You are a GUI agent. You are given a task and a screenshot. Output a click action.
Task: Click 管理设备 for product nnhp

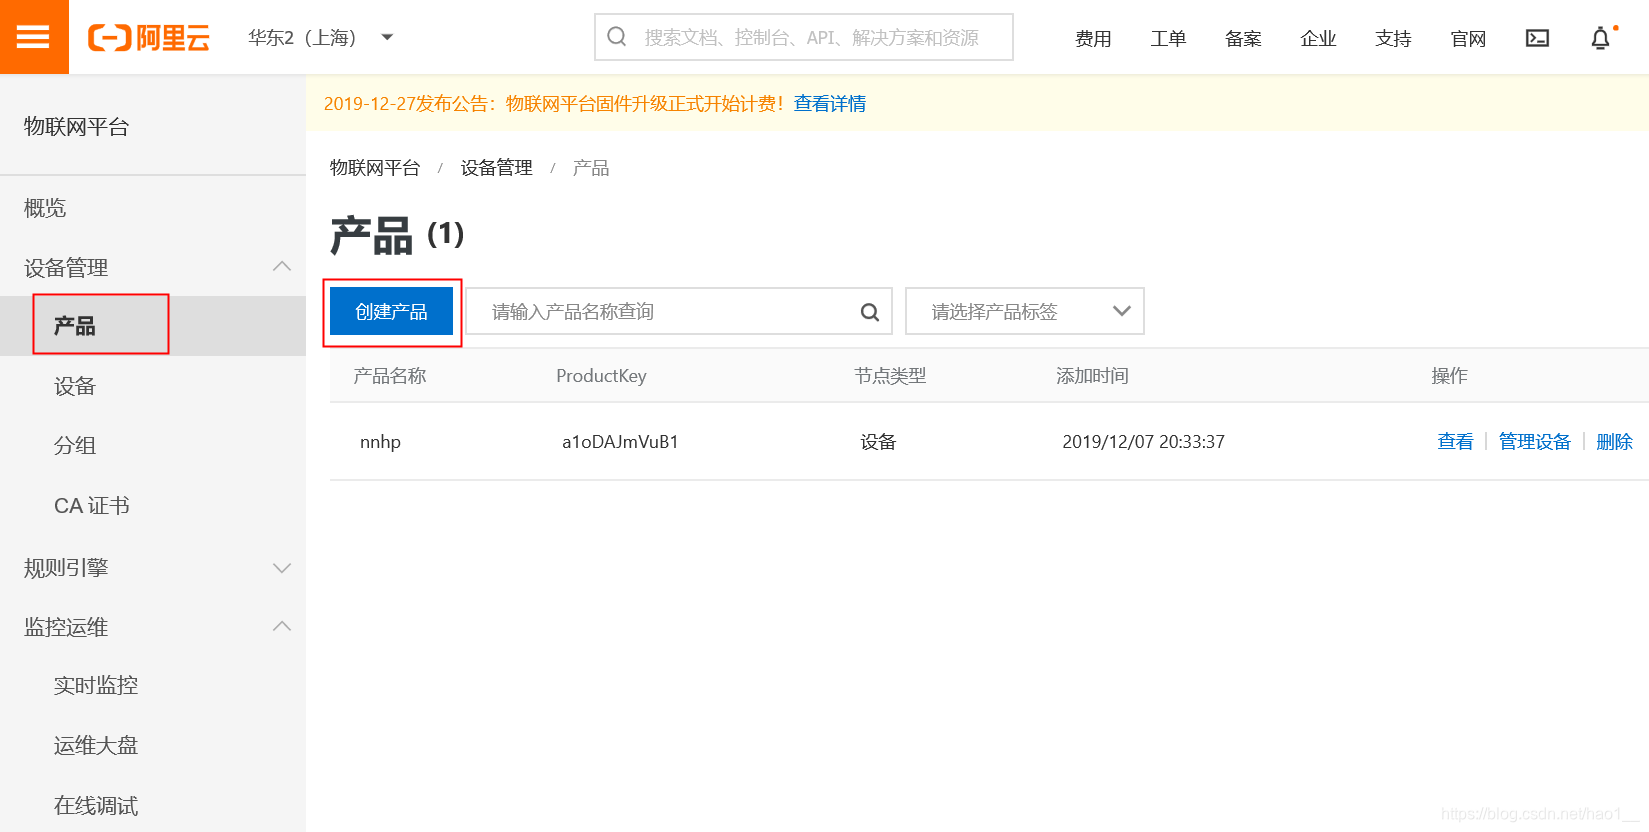(x=1534, y=442)
